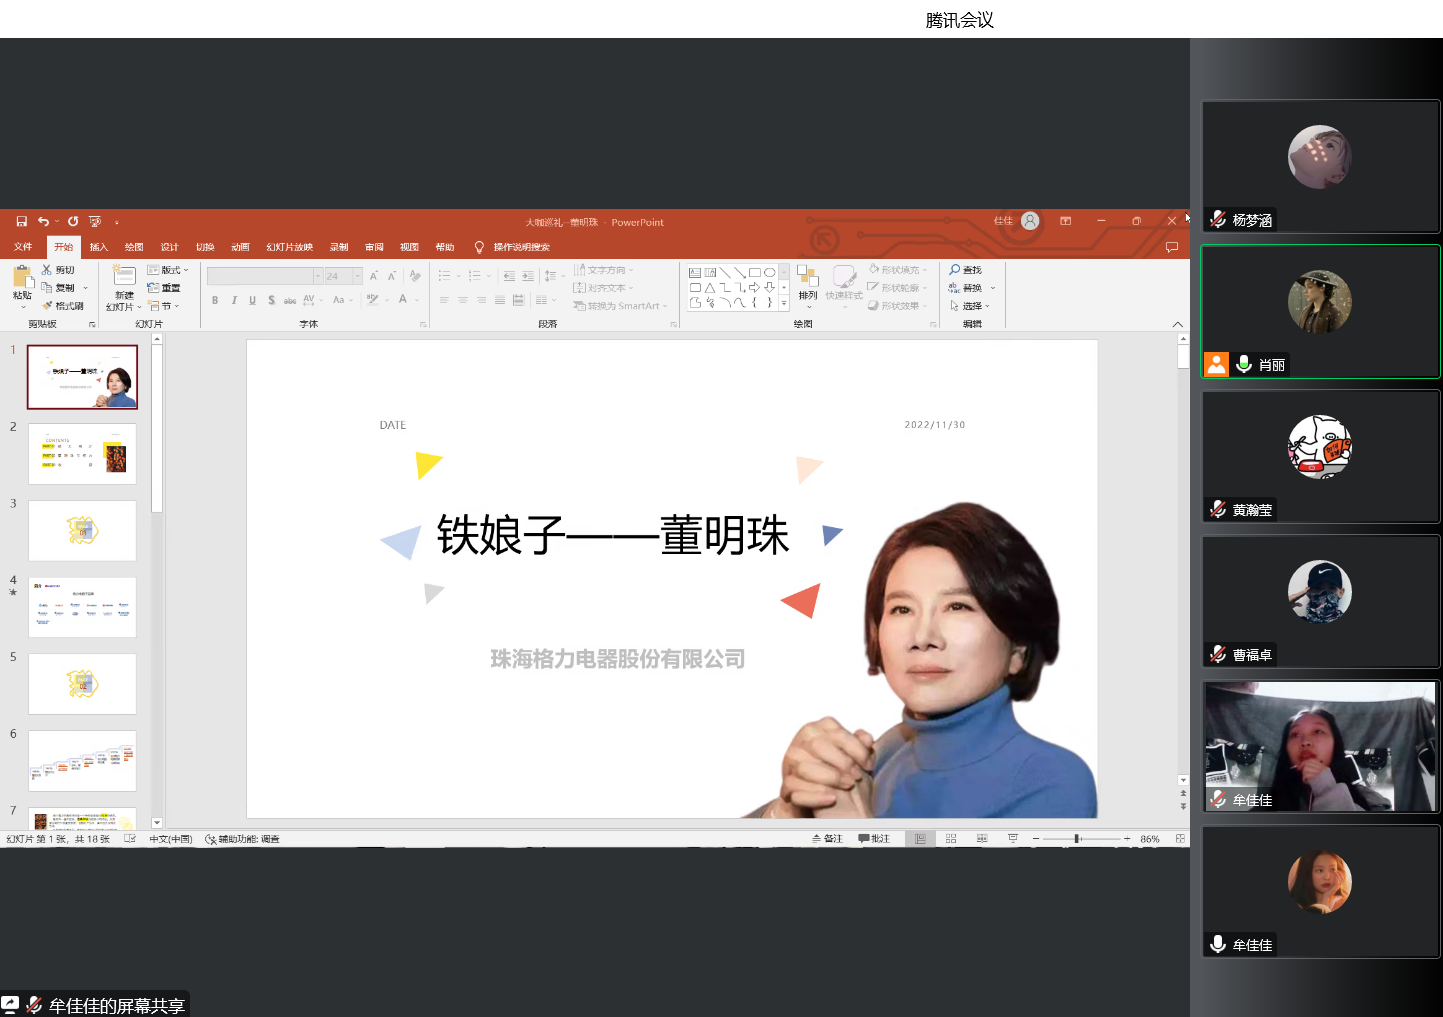Select slide 2 thumbnail in slide panel
This screenshot has width=1443, height=1017.
(82, 454)
